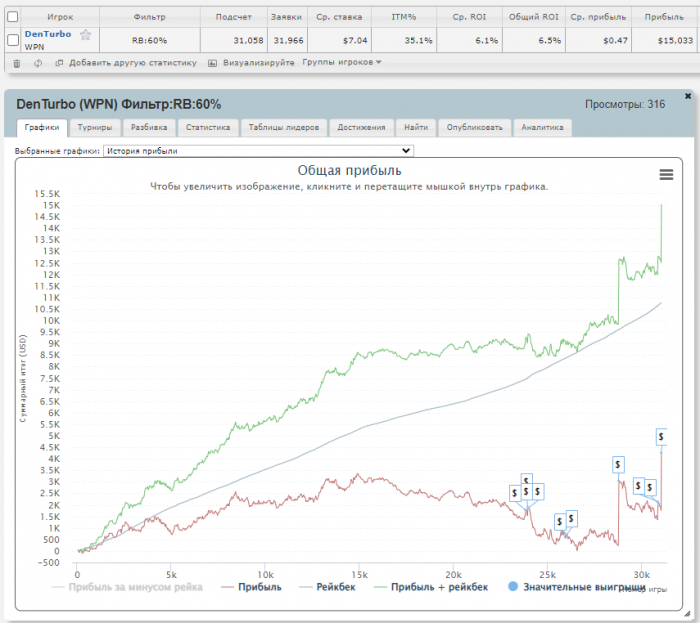Click the Общая прибыль chart title

coord(350,170)
